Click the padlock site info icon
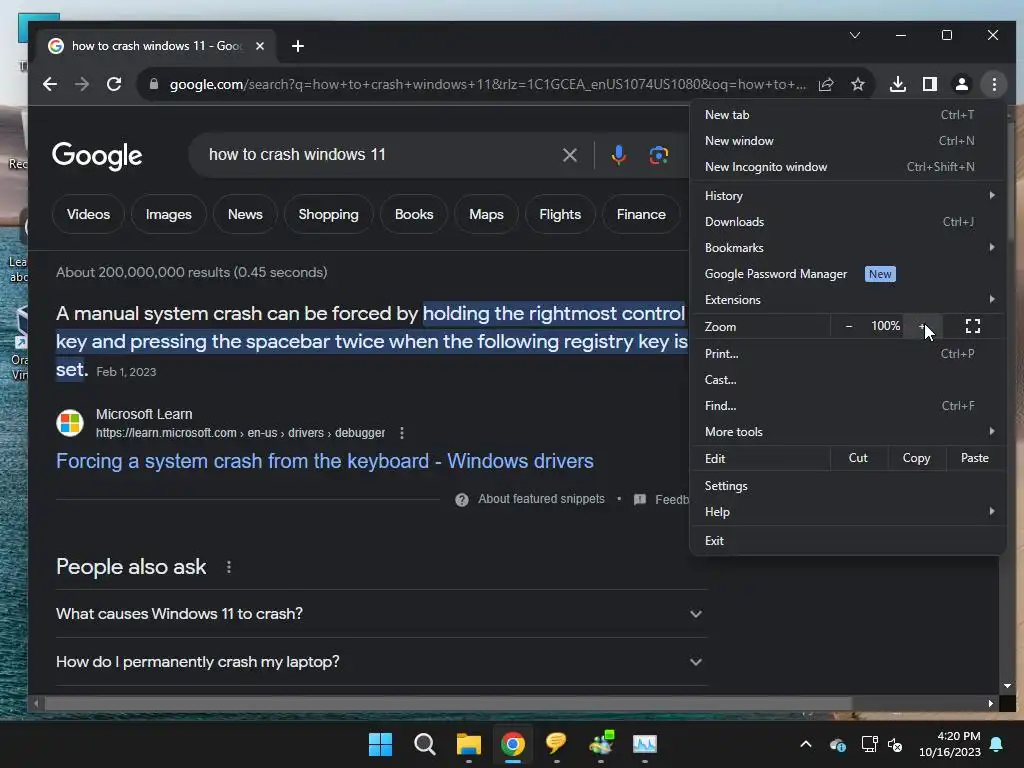Image resolution: width=1024 pixels, height=768 pixels. (153, 84)
